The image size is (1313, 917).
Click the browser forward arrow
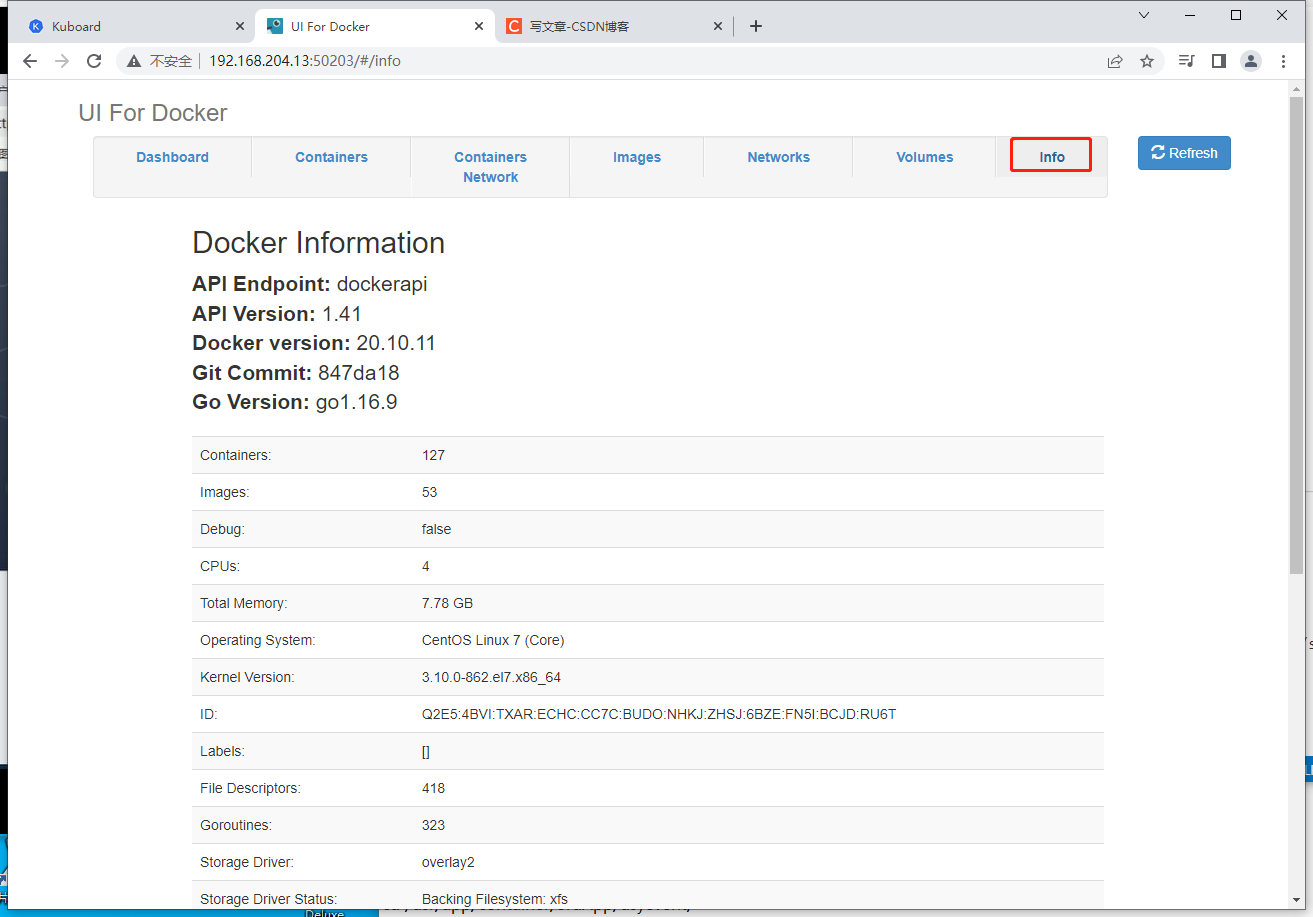point(62,61)
